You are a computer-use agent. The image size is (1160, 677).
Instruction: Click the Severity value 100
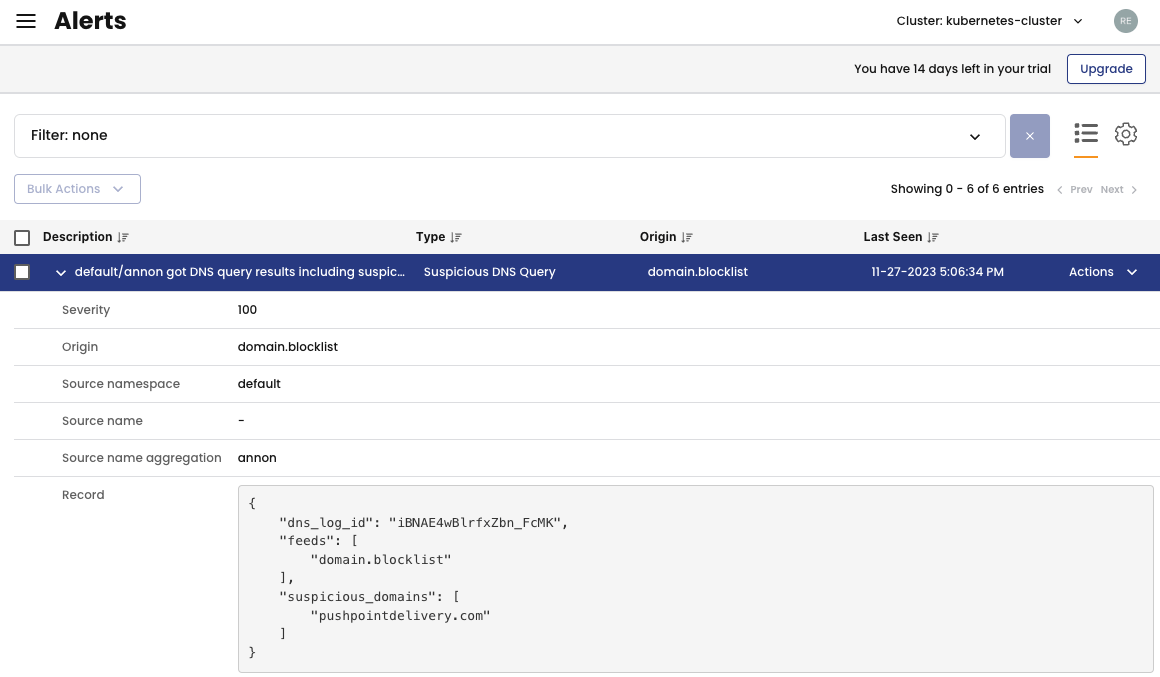coord(247,310)
